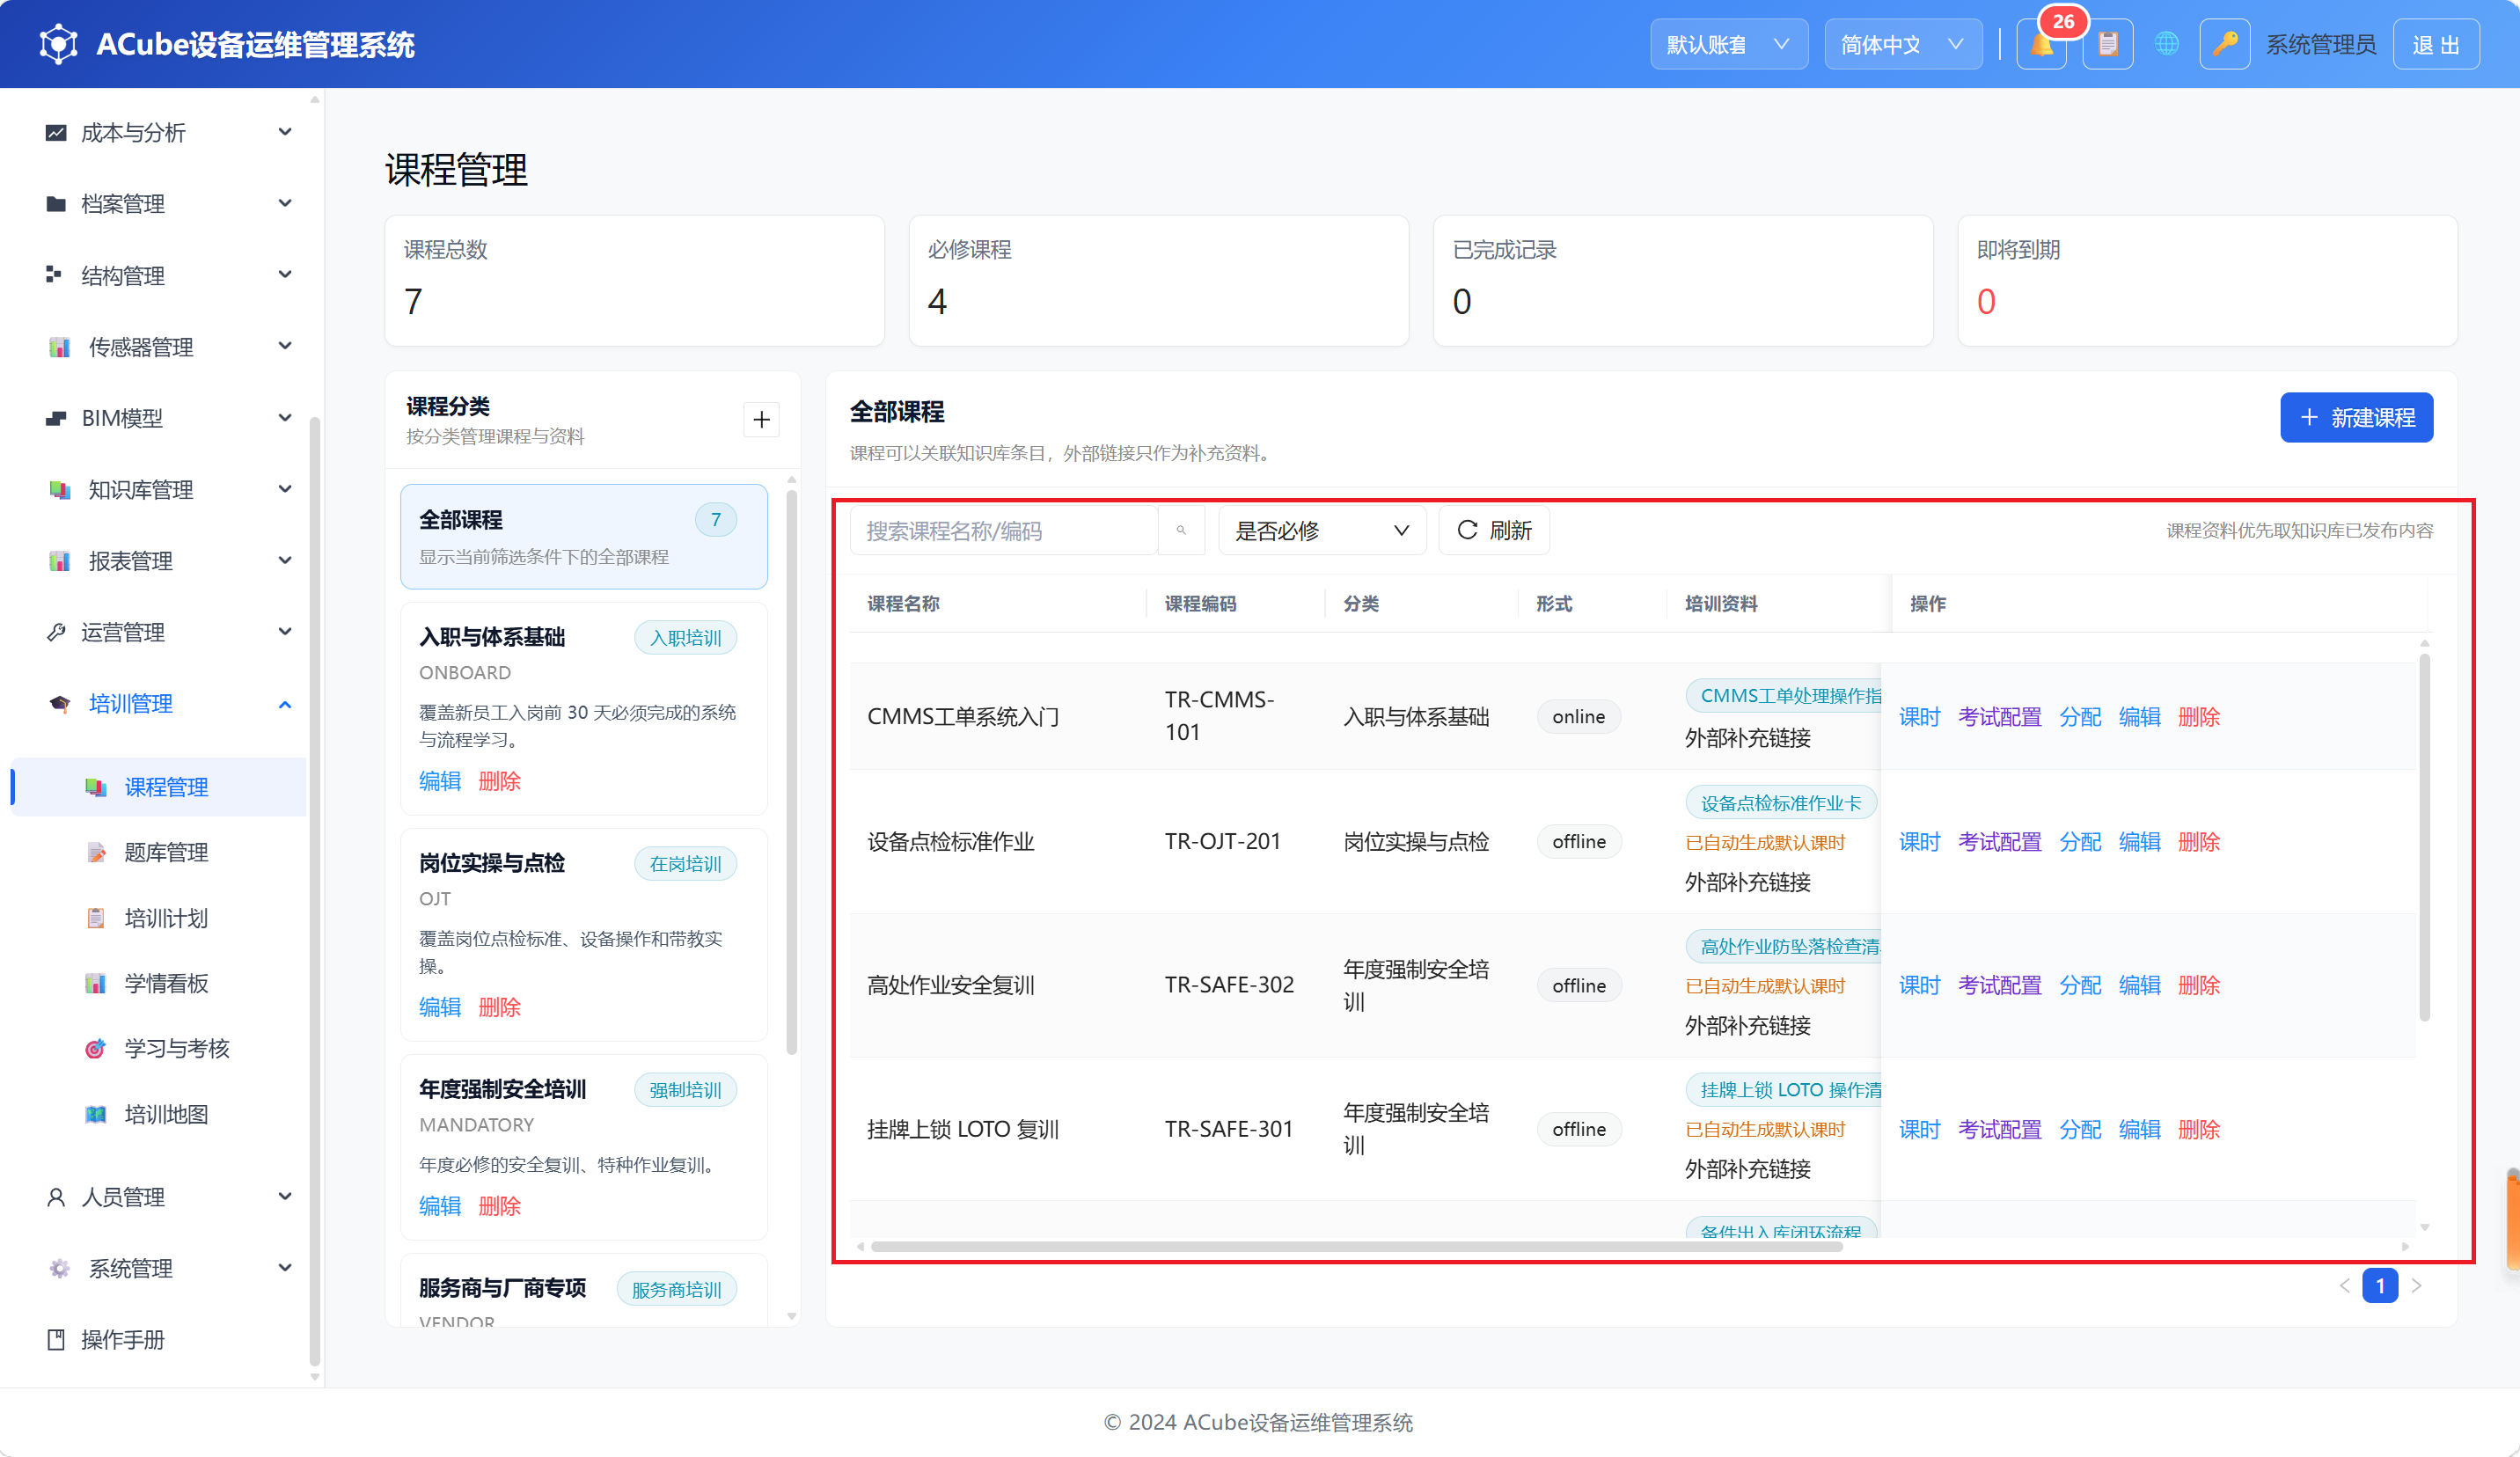Click the previous page arrow in pagination
The height and width of the screenshot is (1457, 2520).
pos(2344,1285)
